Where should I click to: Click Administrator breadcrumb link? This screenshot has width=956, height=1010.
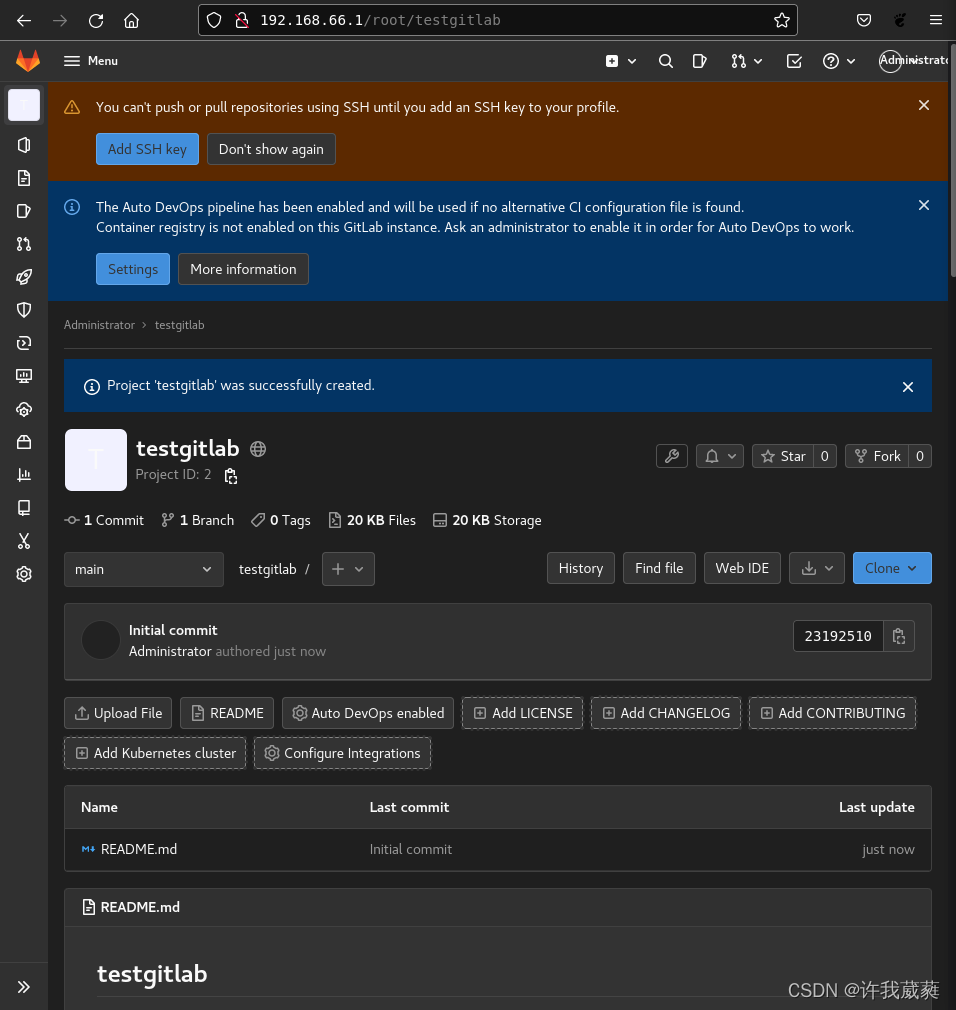click(99, 325)
